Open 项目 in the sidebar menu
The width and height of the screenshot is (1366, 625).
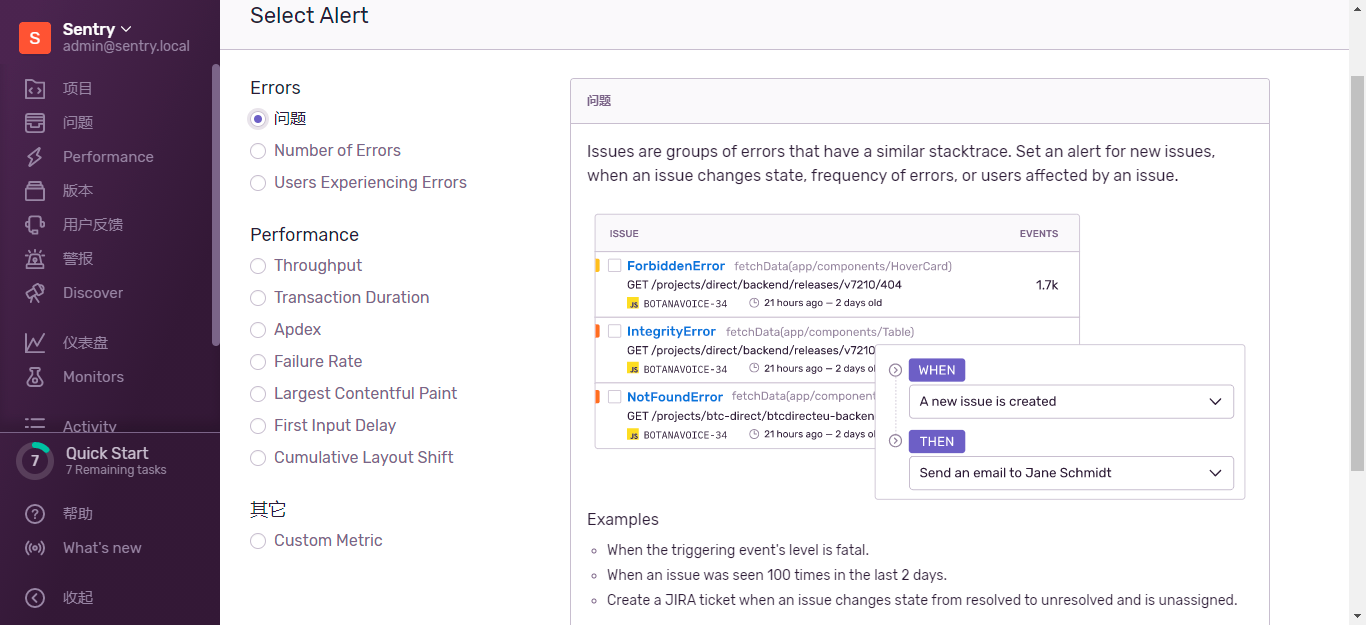pyautogui.click(x=78, y=89)
